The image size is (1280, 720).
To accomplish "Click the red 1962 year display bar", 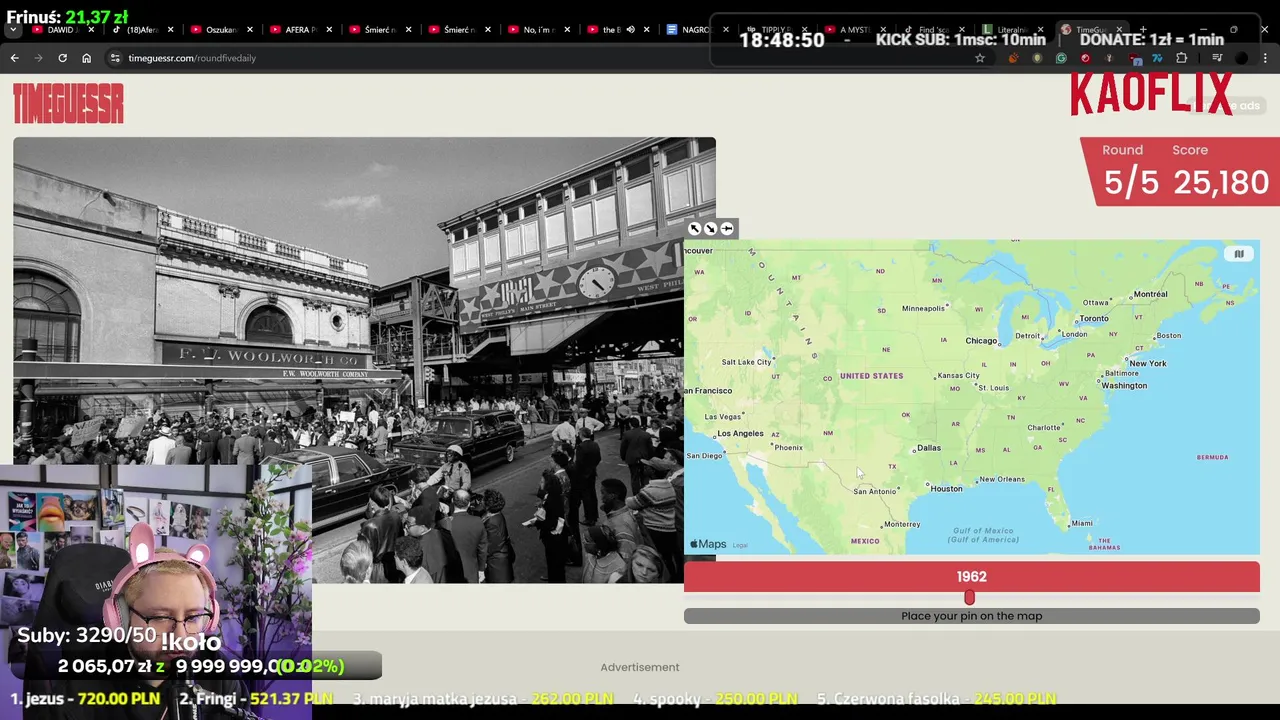I will point(971,577).
